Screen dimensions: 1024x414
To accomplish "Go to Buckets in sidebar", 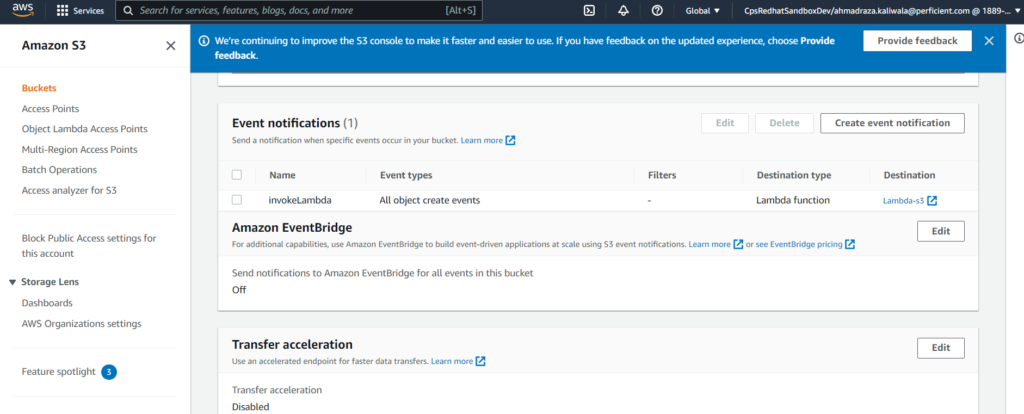I will (39, 88).
